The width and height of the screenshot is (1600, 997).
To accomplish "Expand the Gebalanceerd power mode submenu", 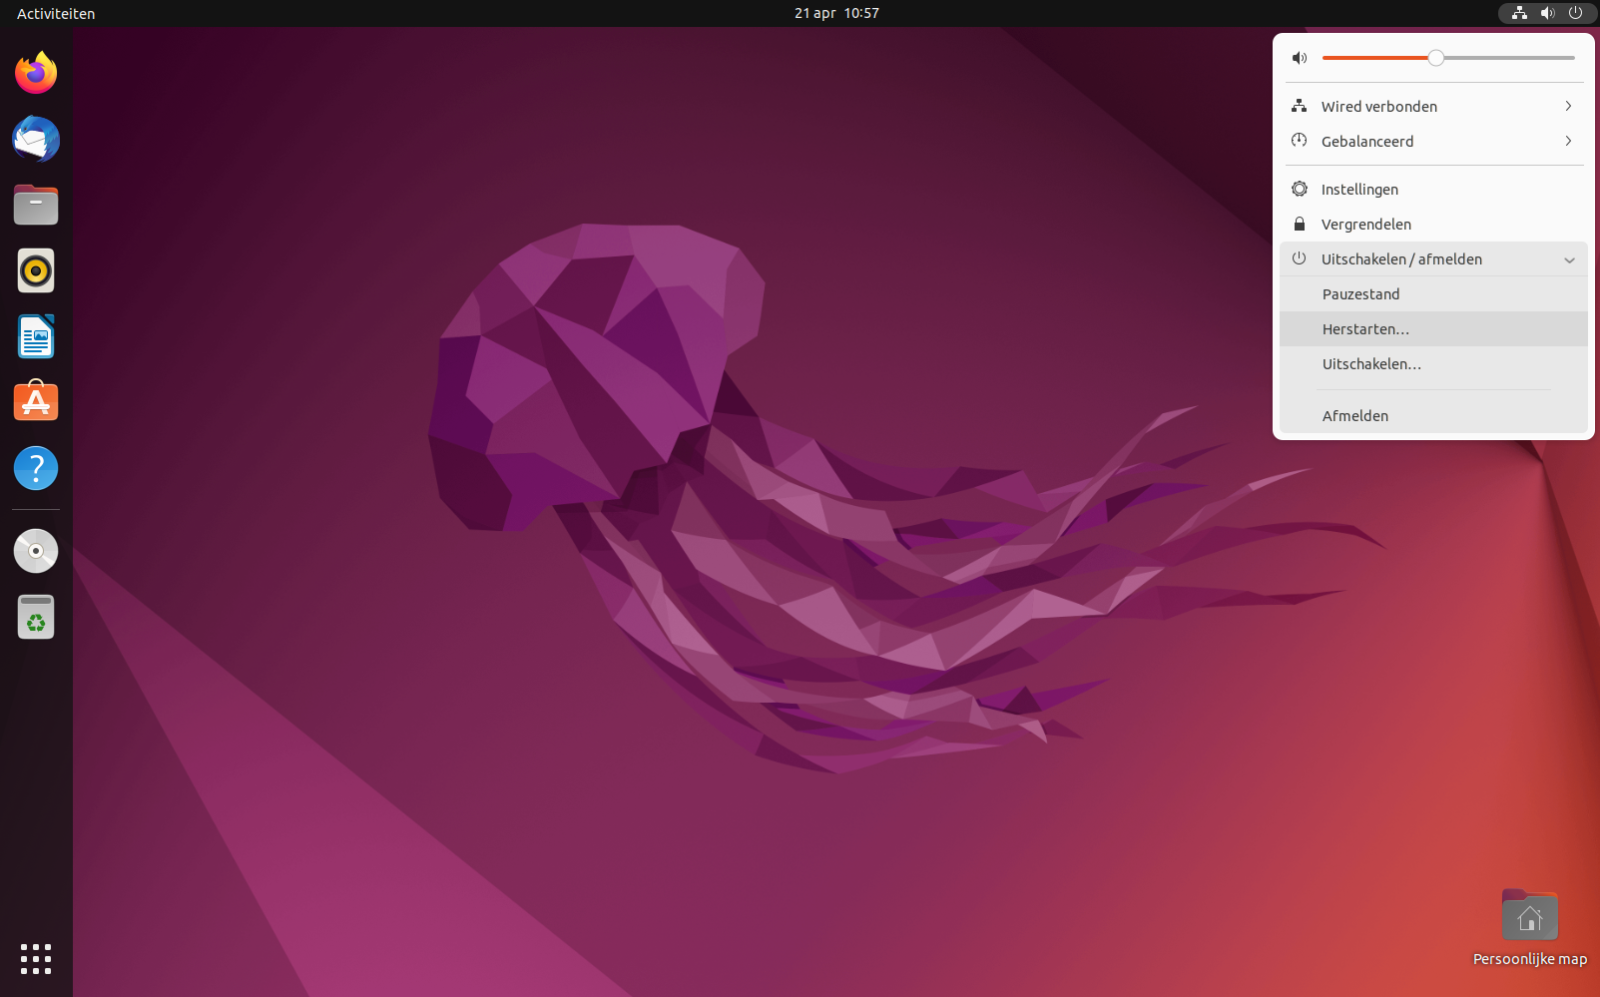I will (x=1433, y=141).
